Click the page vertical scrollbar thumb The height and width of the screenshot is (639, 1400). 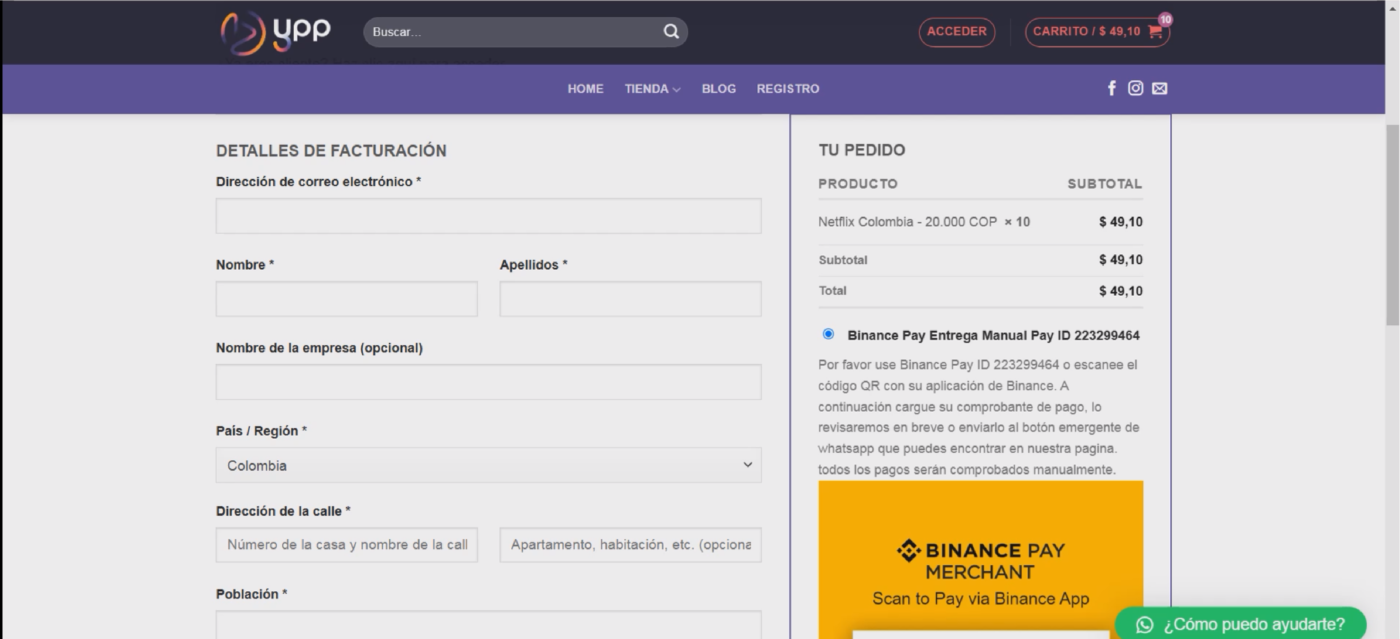coord(1391,225)
